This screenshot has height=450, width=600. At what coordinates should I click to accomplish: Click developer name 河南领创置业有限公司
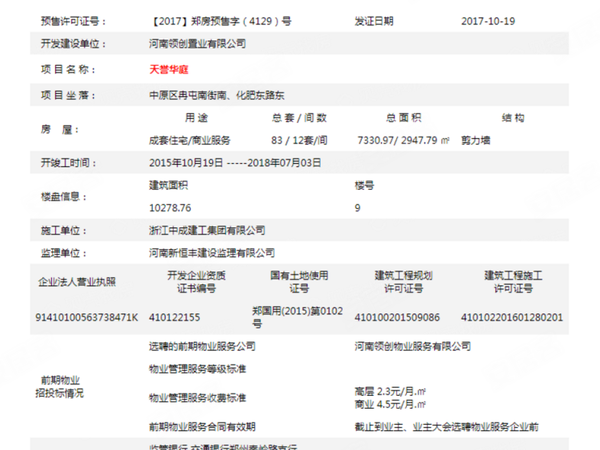[x=196, y=44]
